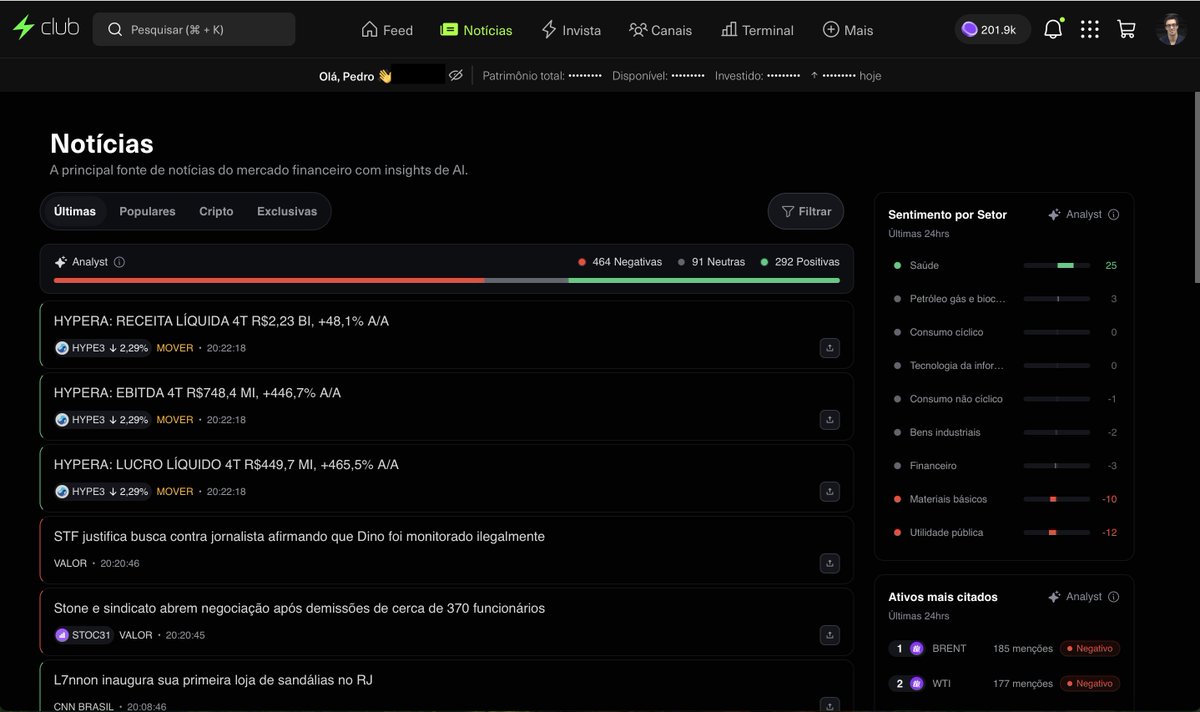1200x712 pixels.
Task: Open HYPERA receita líquida headline
Action: pyautogui.click(x=221, y=321)
